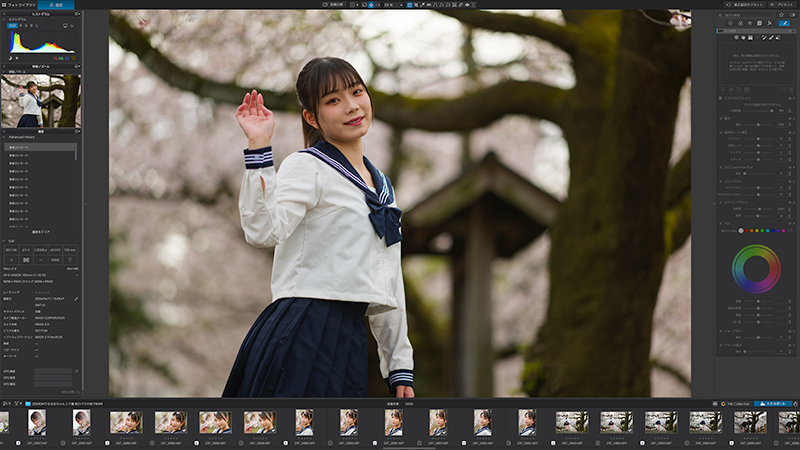
Task: Toggle the active-corrections-only switch
Action: [792, 15]
